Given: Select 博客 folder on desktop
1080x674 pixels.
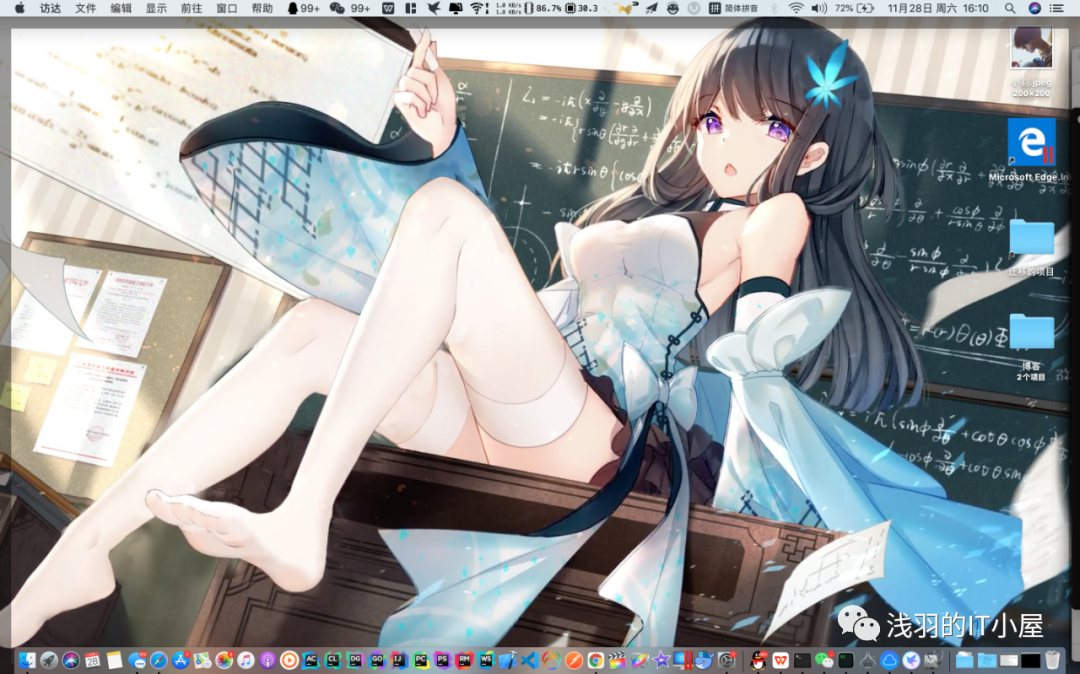Looking at the screenshot, I should 1031,332.
